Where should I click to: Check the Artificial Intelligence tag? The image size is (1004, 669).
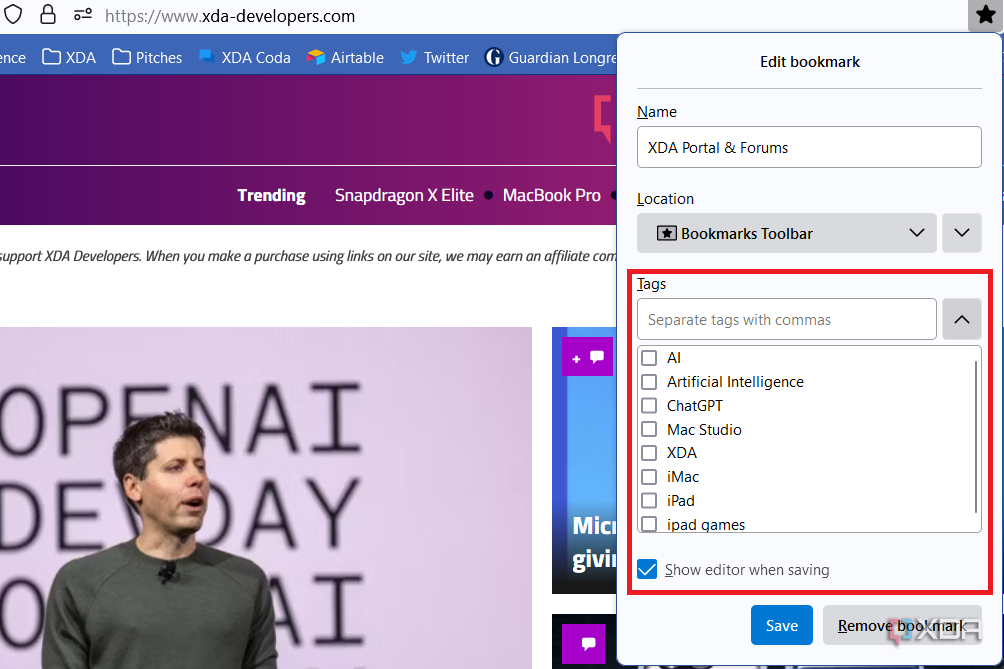click(649, 382)
